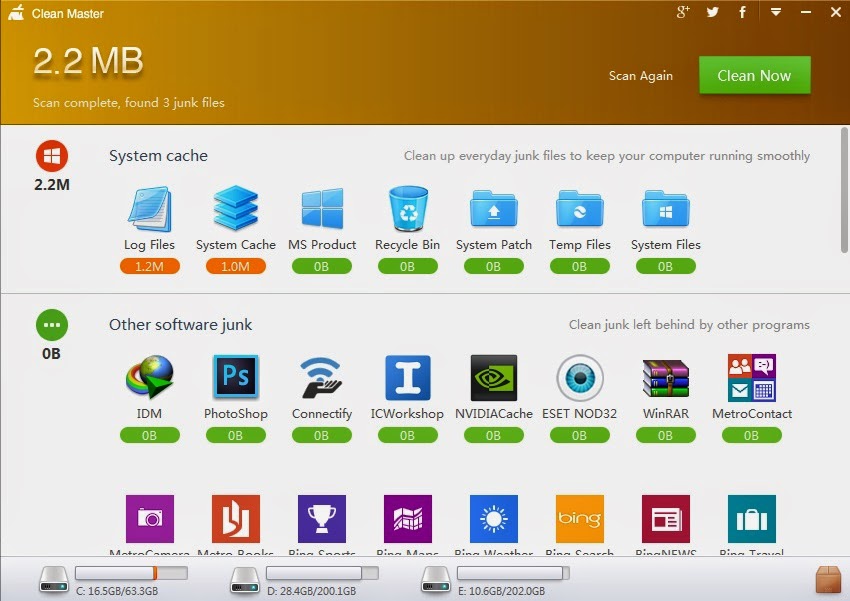Click the 1.2M badge under Log Files
Screen dimensions: 850x601
pyautogui.click(x=150, y=266)
